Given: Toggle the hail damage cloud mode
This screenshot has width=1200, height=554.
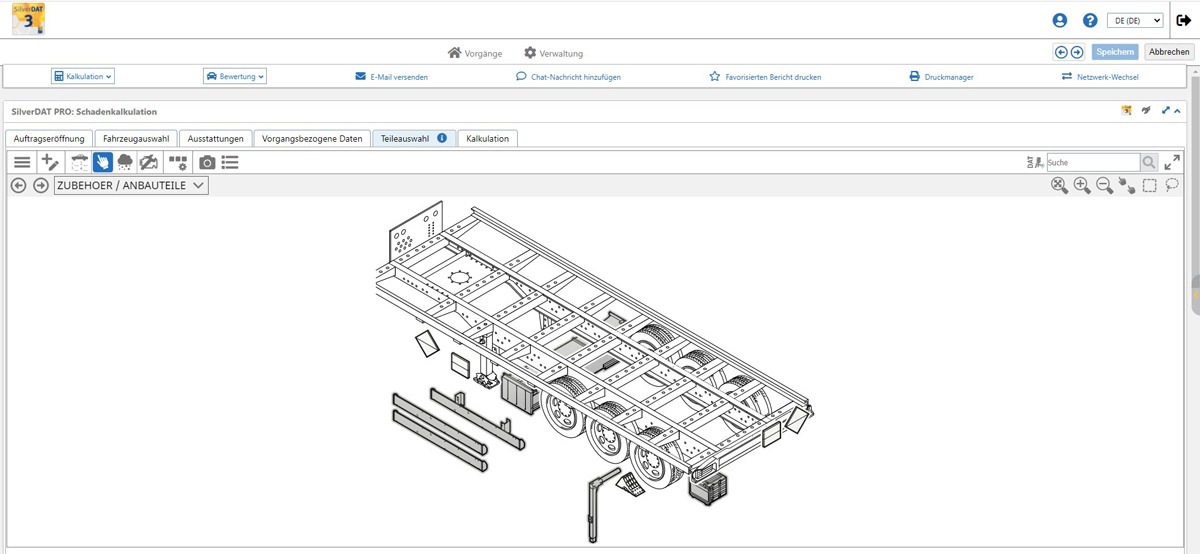Looking at the screenshot, I should point(125,162).
